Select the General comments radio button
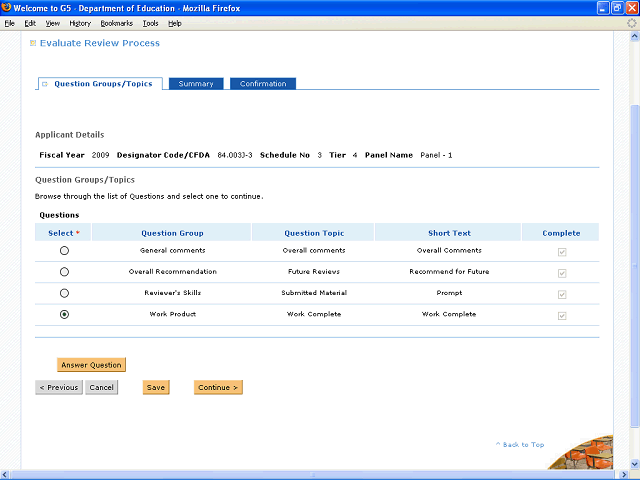 click(65, 251)
